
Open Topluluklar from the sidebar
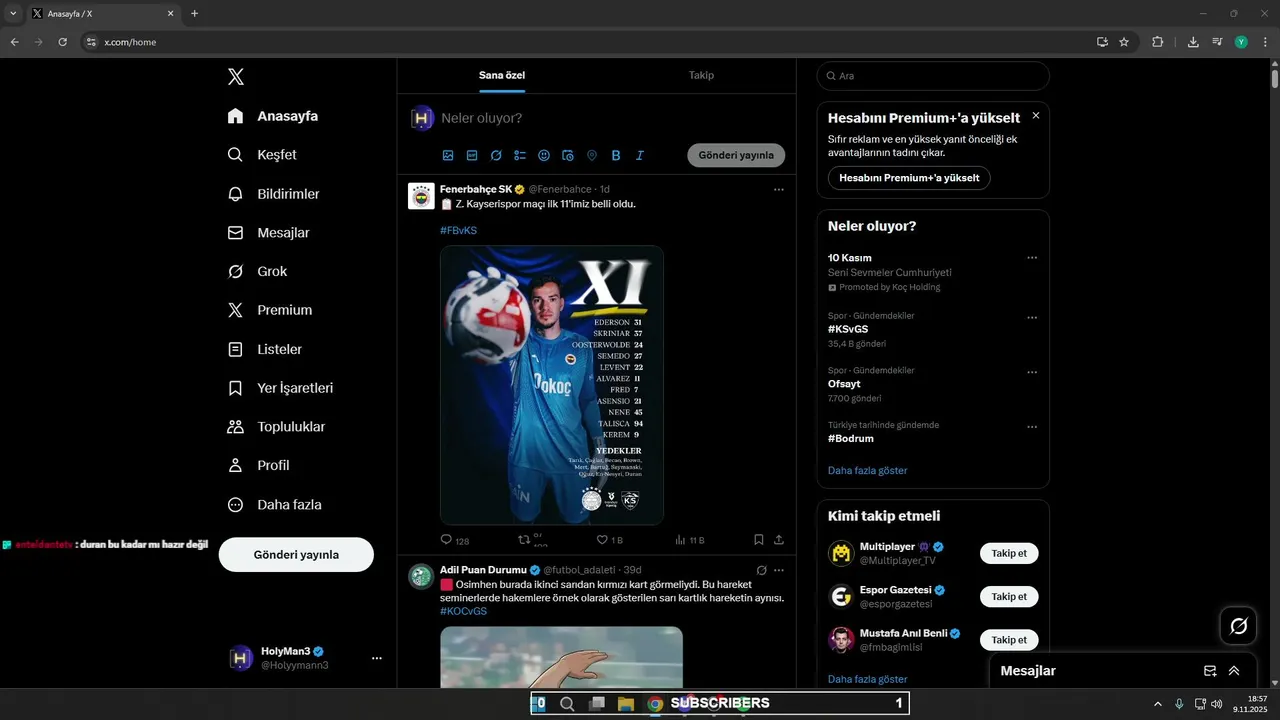pos(276,427)
